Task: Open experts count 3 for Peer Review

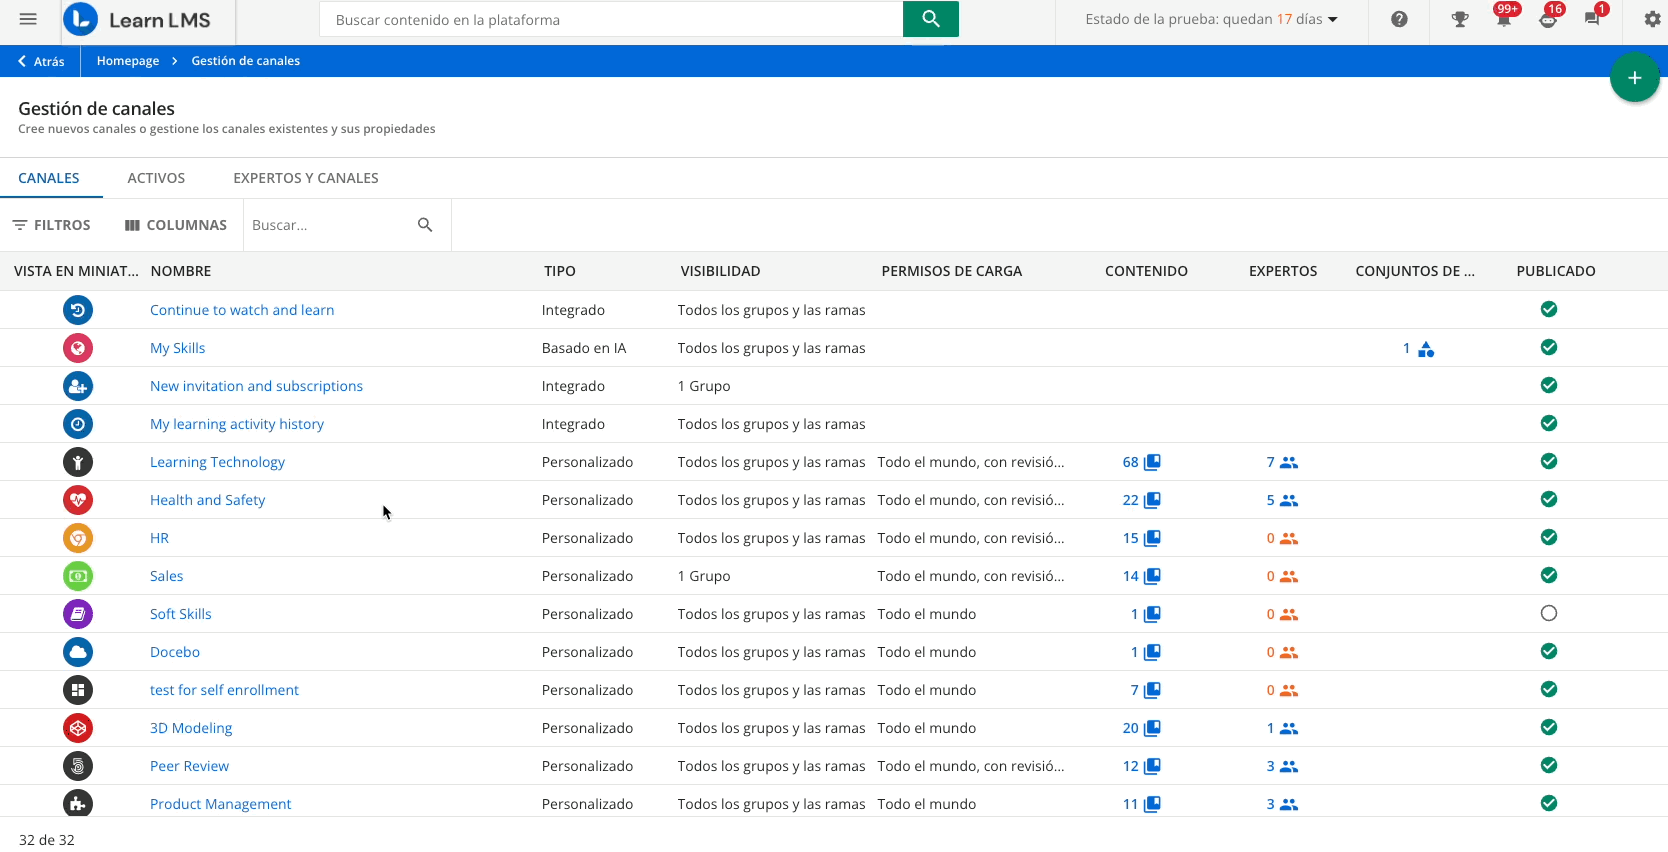Action: pos(1282,766)
